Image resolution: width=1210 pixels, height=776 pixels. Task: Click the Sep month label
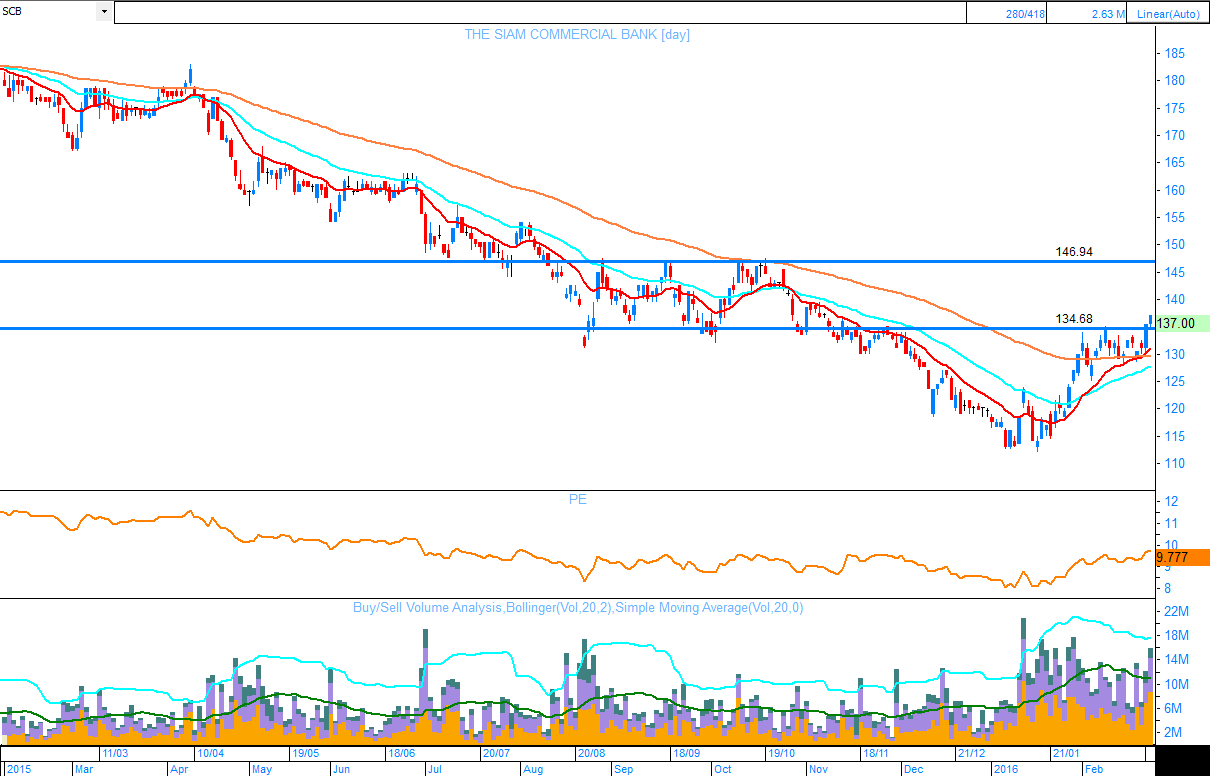point(623,770)
